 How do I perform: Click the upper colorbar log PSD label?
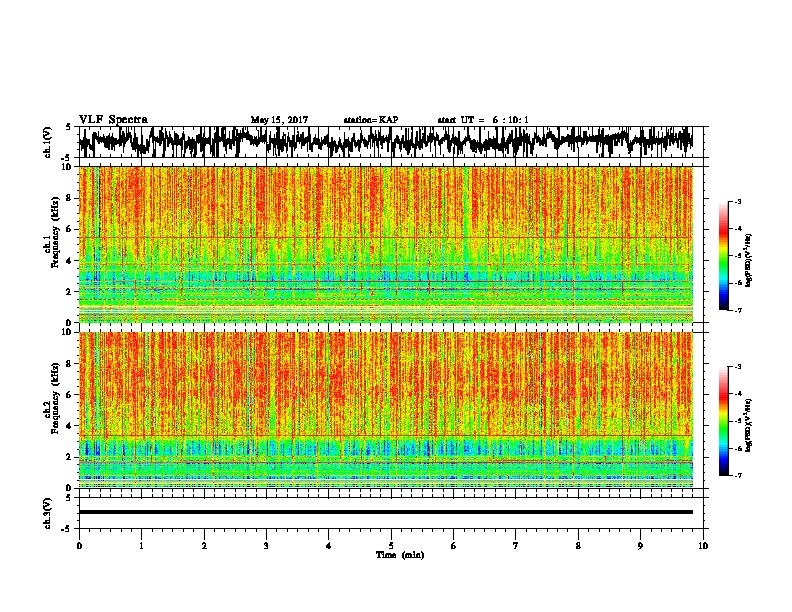(x=749, y=261)
